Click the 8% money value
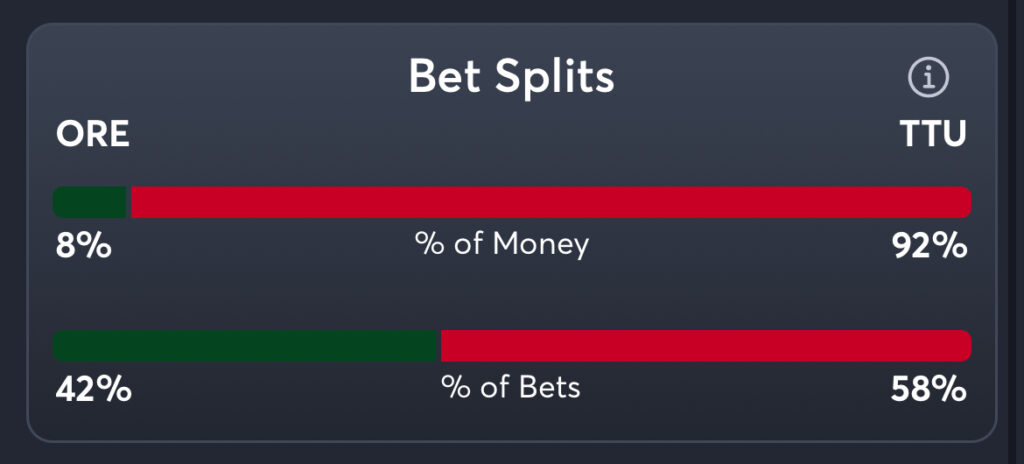 click(83, 245)
